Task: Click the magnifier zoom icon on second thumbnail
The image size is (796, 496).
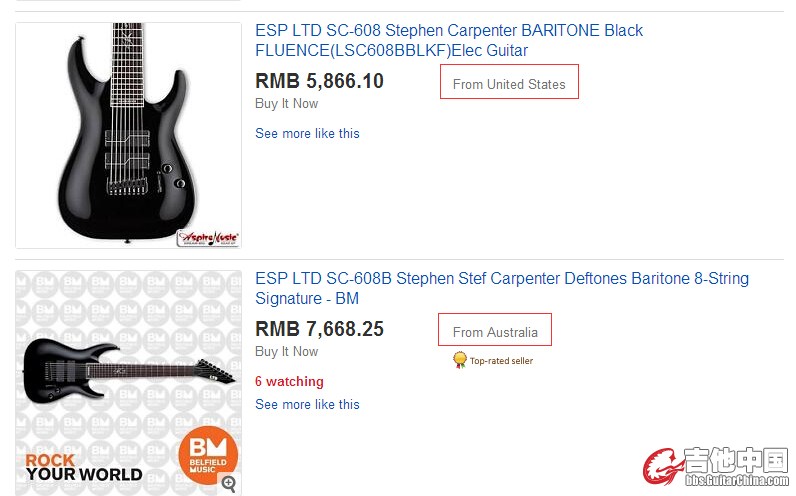Action: (x=229, y=484)
